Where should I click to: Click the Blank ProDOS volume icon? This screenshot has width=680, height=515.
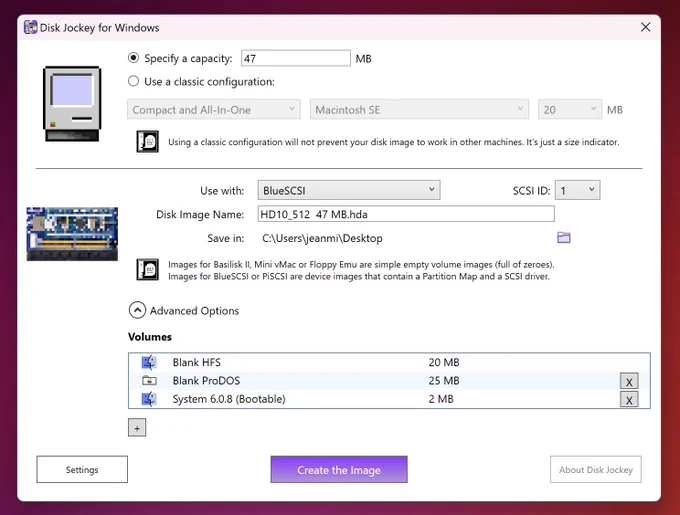[149, 381]
